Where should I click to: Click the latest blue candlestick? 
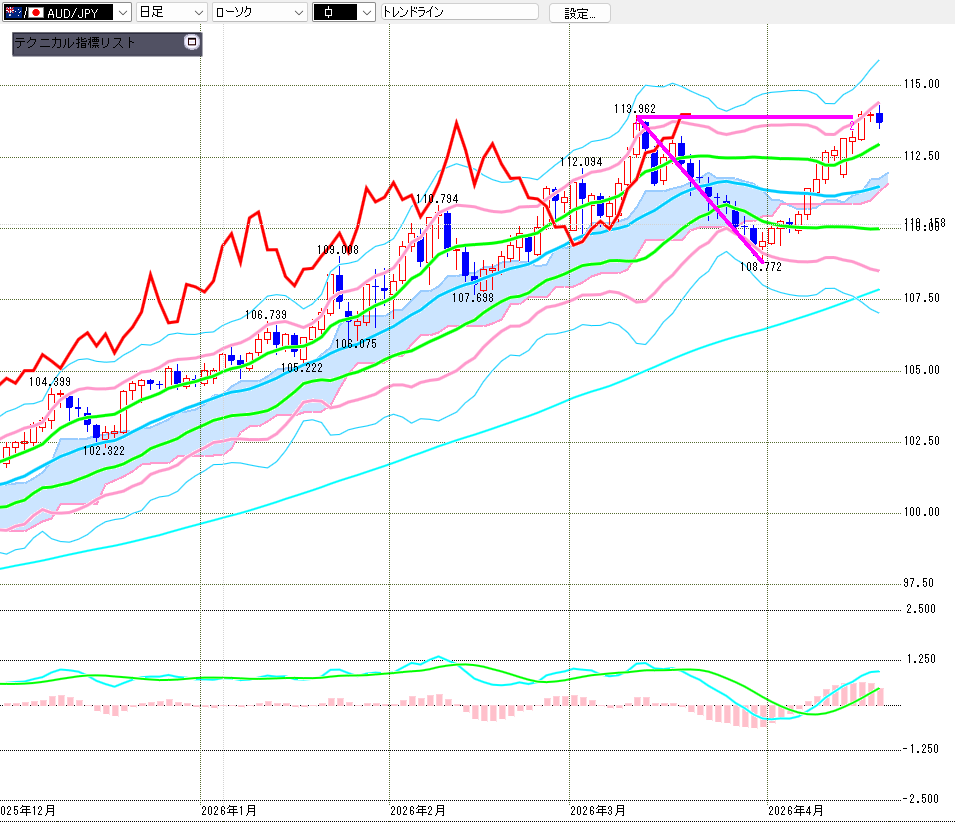880,118
